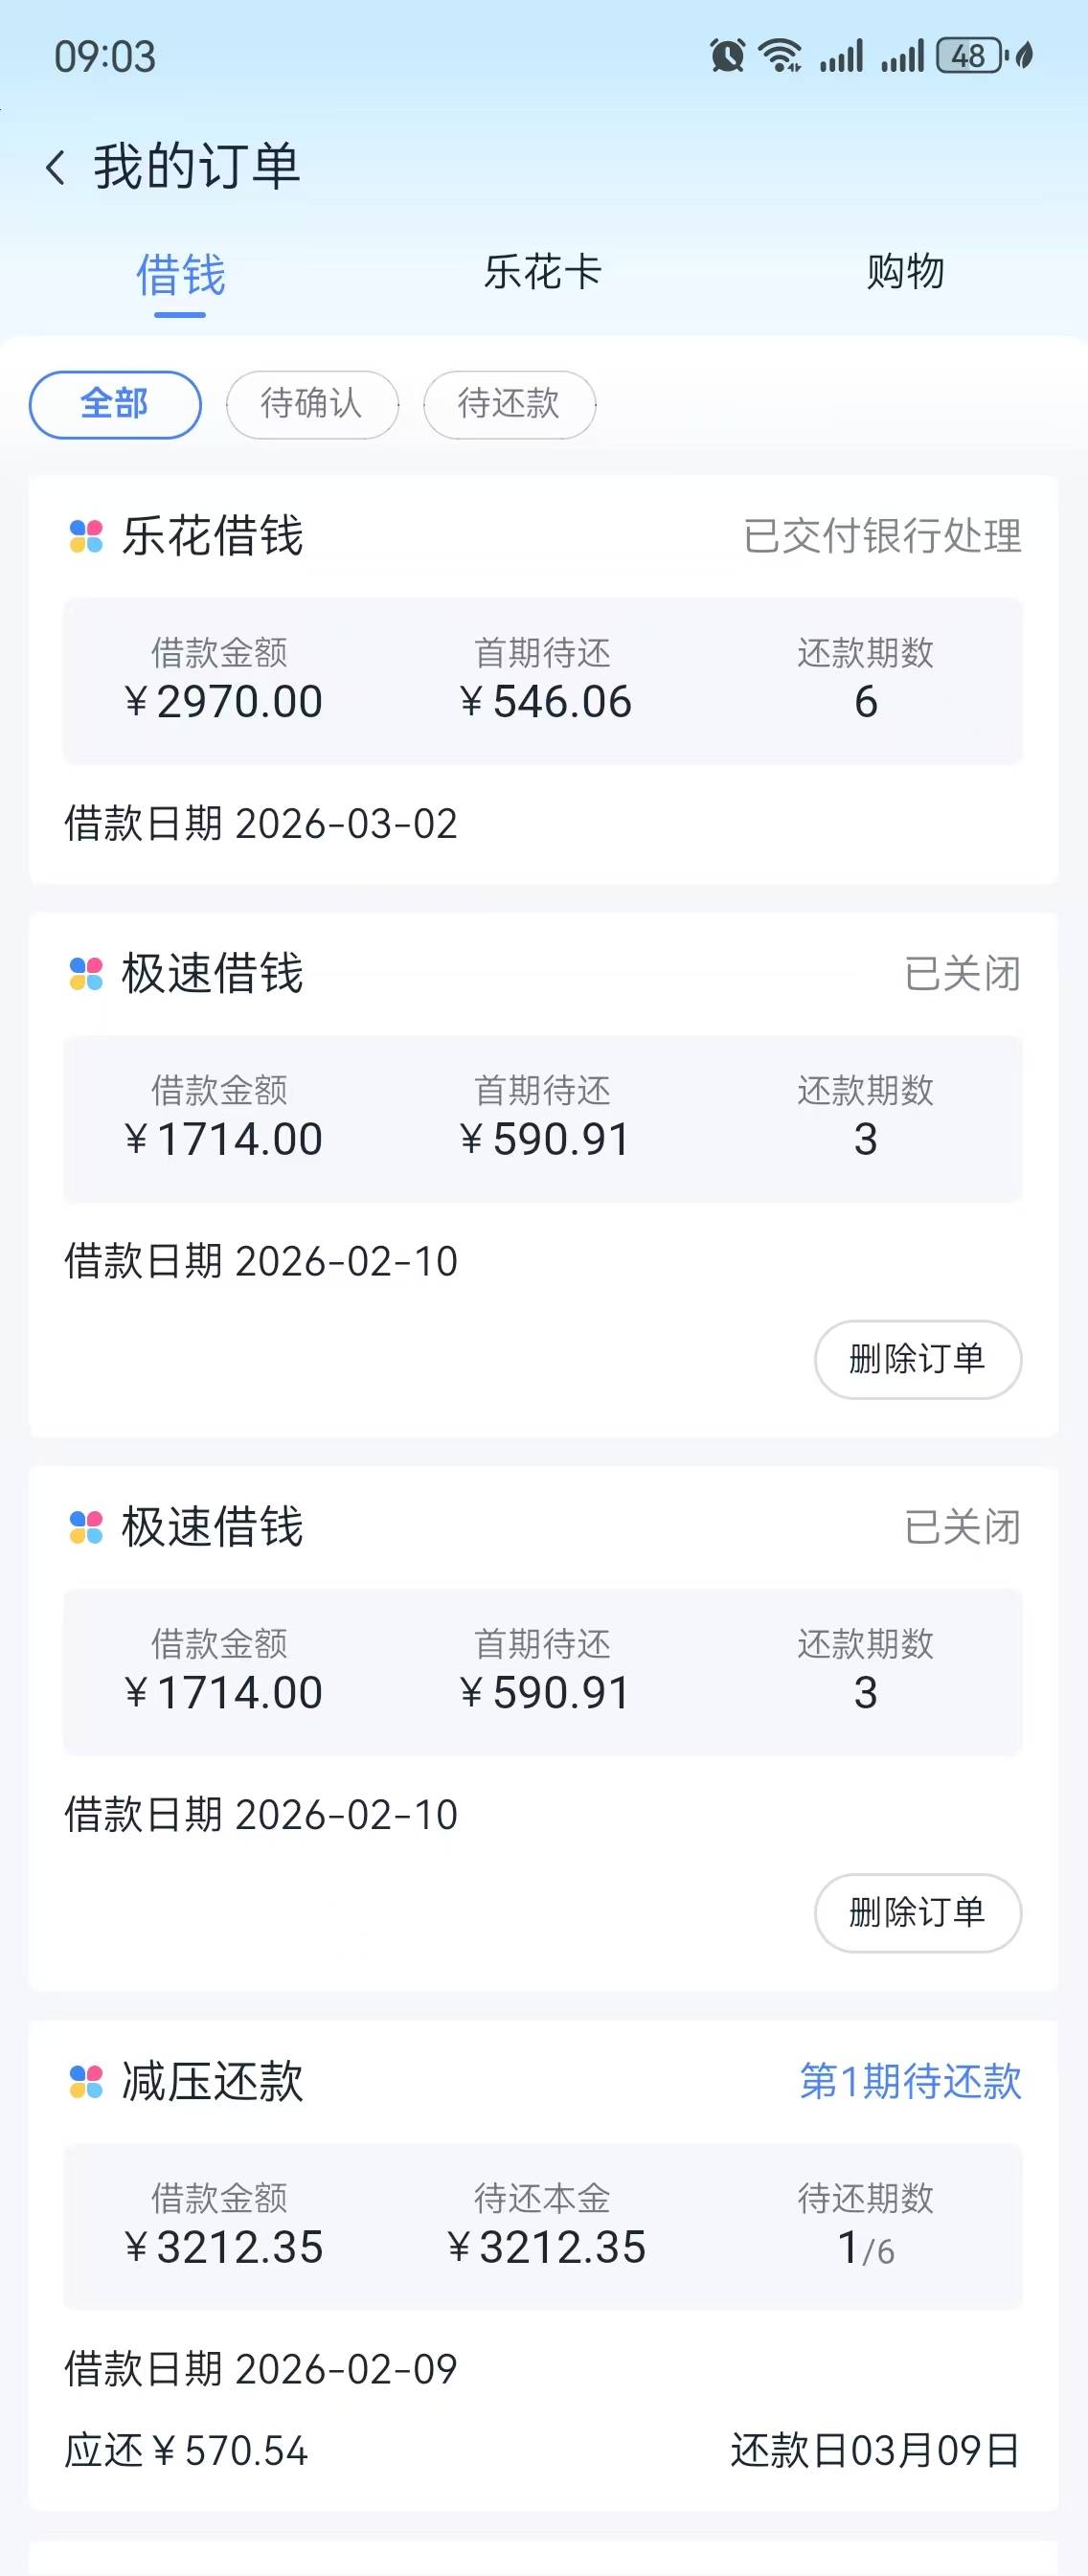Switch to the 借钱 tab
1088x2576 pixels.
(x=180, y=275)
